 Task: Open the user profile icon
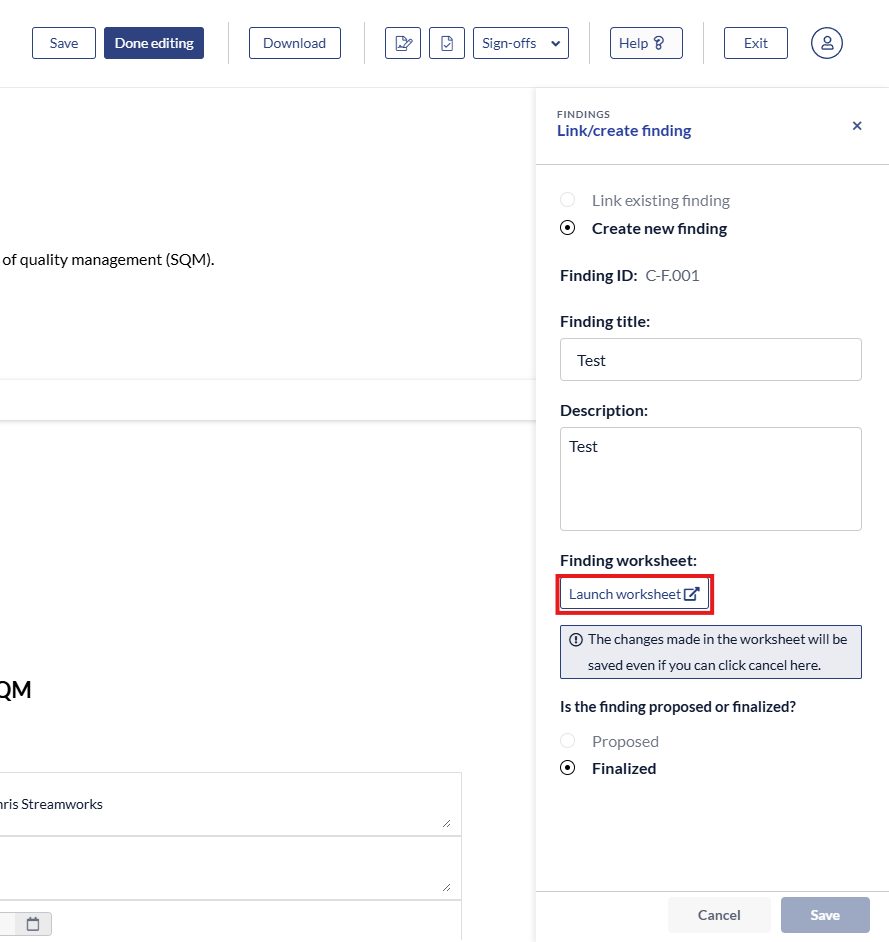pyautogui.click(x=827, y=43)
